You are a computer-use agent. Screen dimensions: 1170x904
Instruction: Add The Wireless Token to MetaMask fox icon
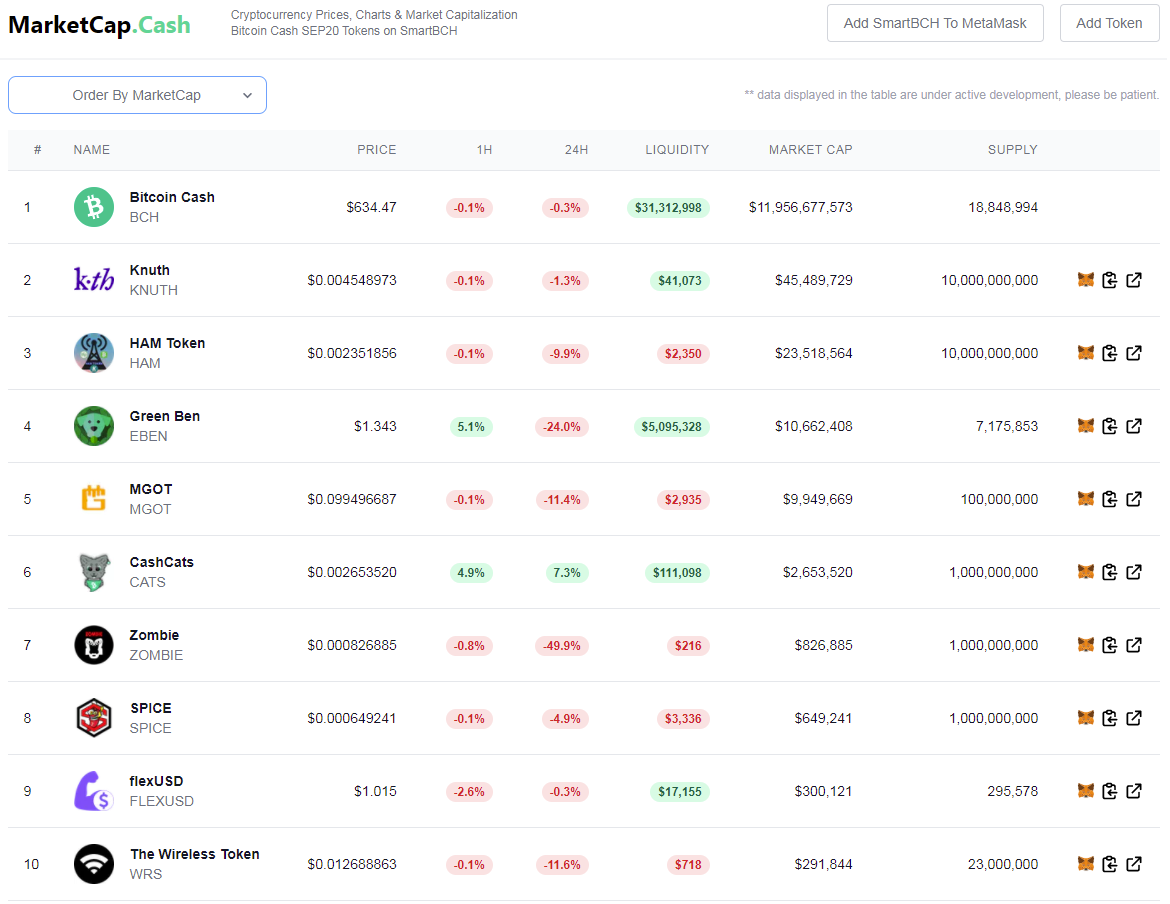[x=1086, y=865]
